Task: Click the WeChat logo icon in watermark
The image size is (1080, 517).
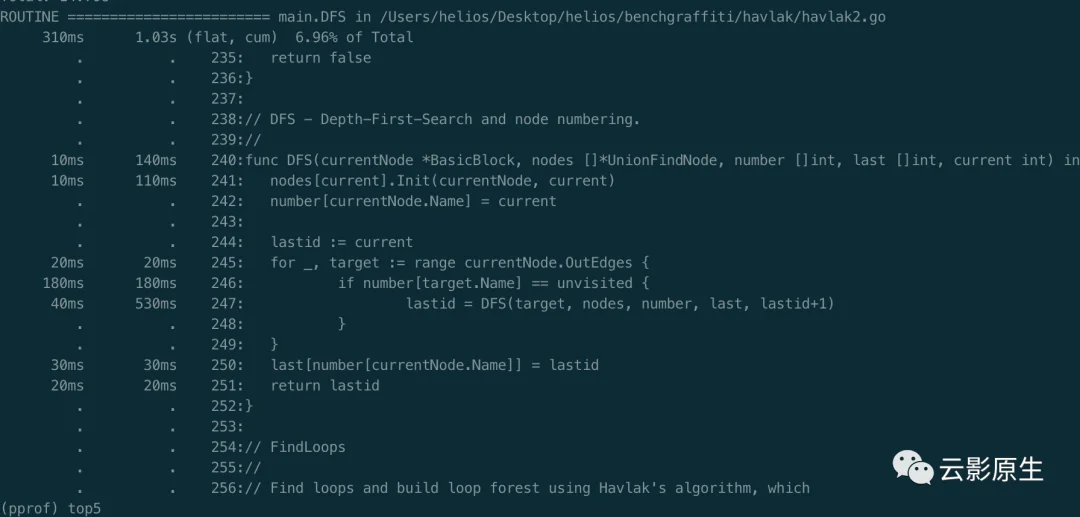Action: [914, 467]
